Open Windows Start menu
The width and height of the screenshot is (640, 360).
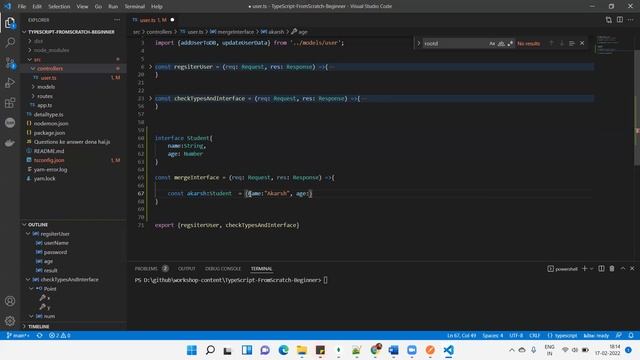click(191, 350)
